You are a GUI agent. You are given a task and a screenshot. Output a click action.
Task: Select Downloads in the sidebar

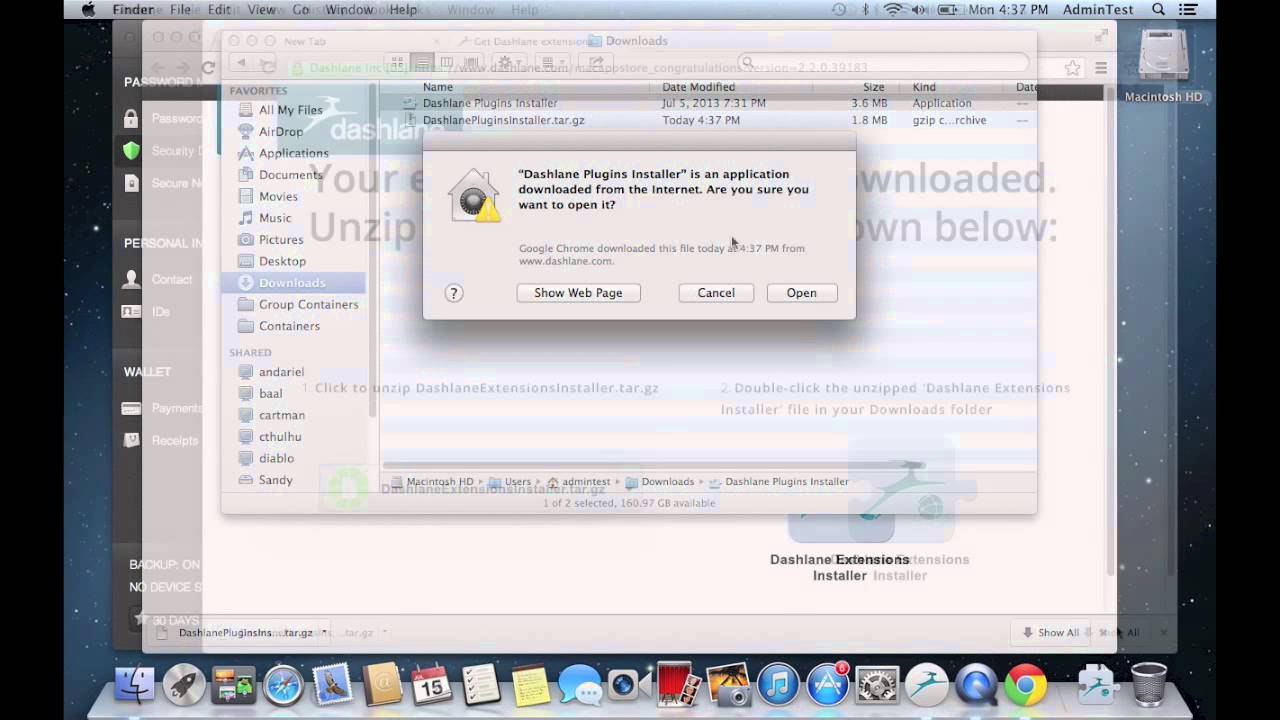294,283
